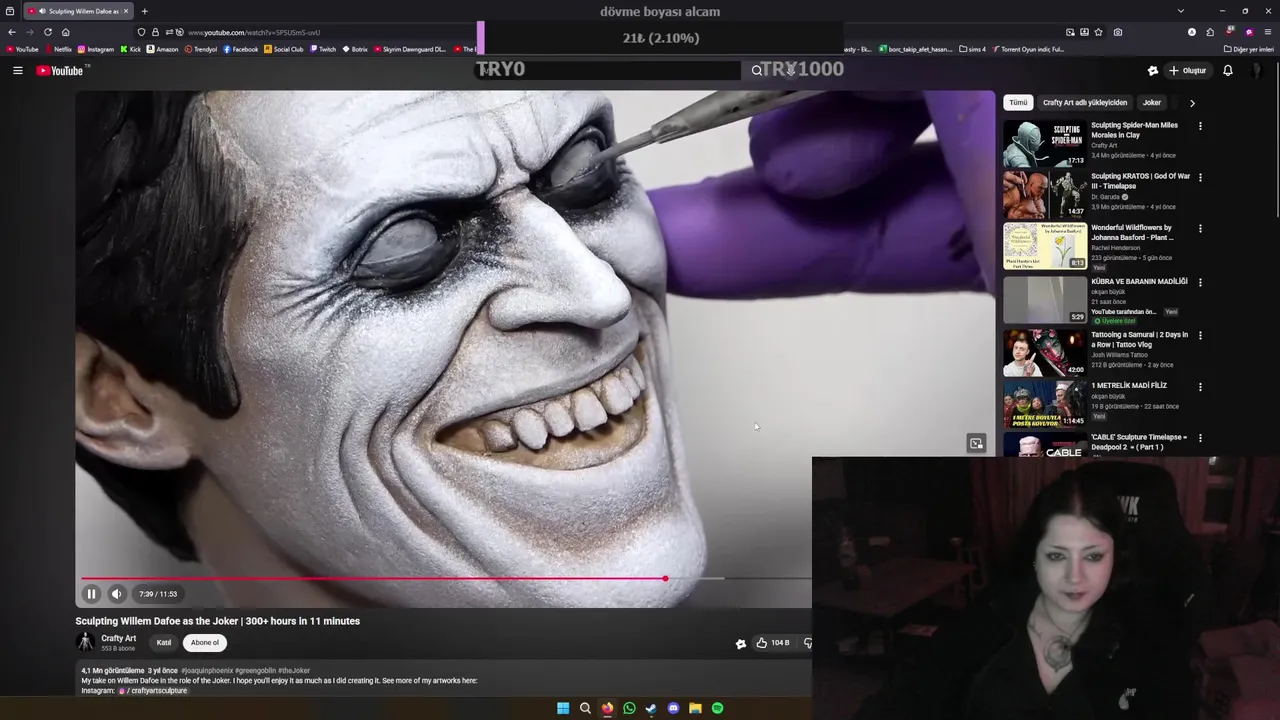The width and height of the screenshot is (1280, 720).
Task: Open Steam from the taskbar
Action: [651, 708]
